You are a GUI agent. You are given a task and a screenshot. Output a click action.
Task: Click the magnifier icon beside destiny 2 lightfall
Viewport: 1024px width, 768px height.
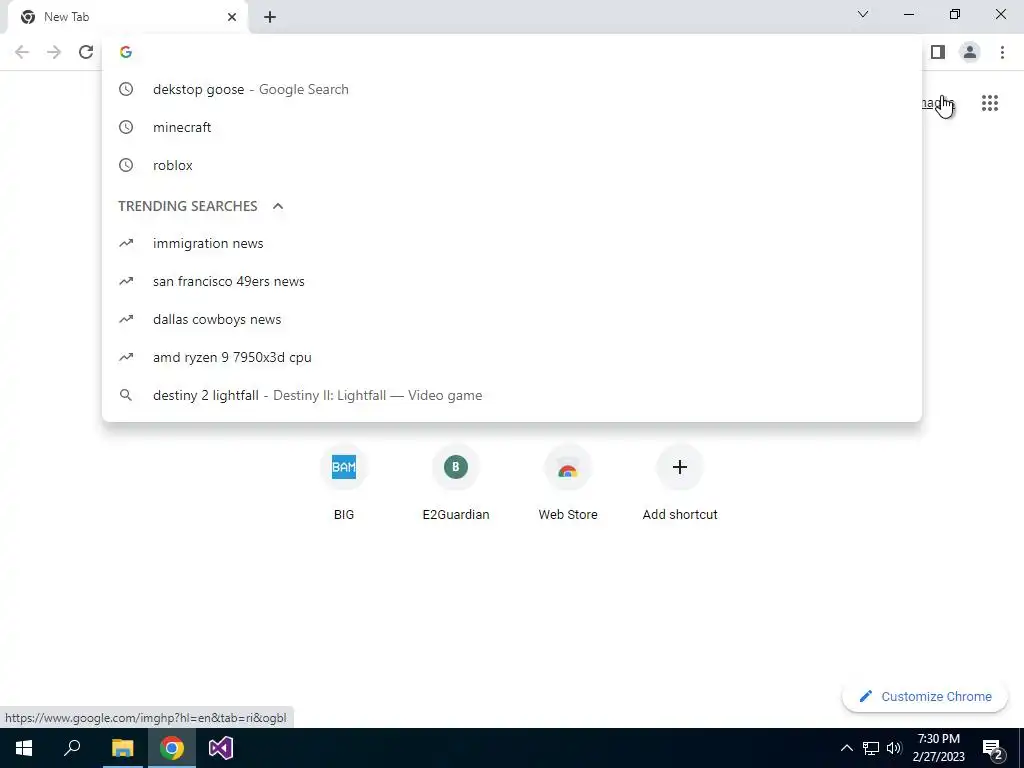pos(126,395)
